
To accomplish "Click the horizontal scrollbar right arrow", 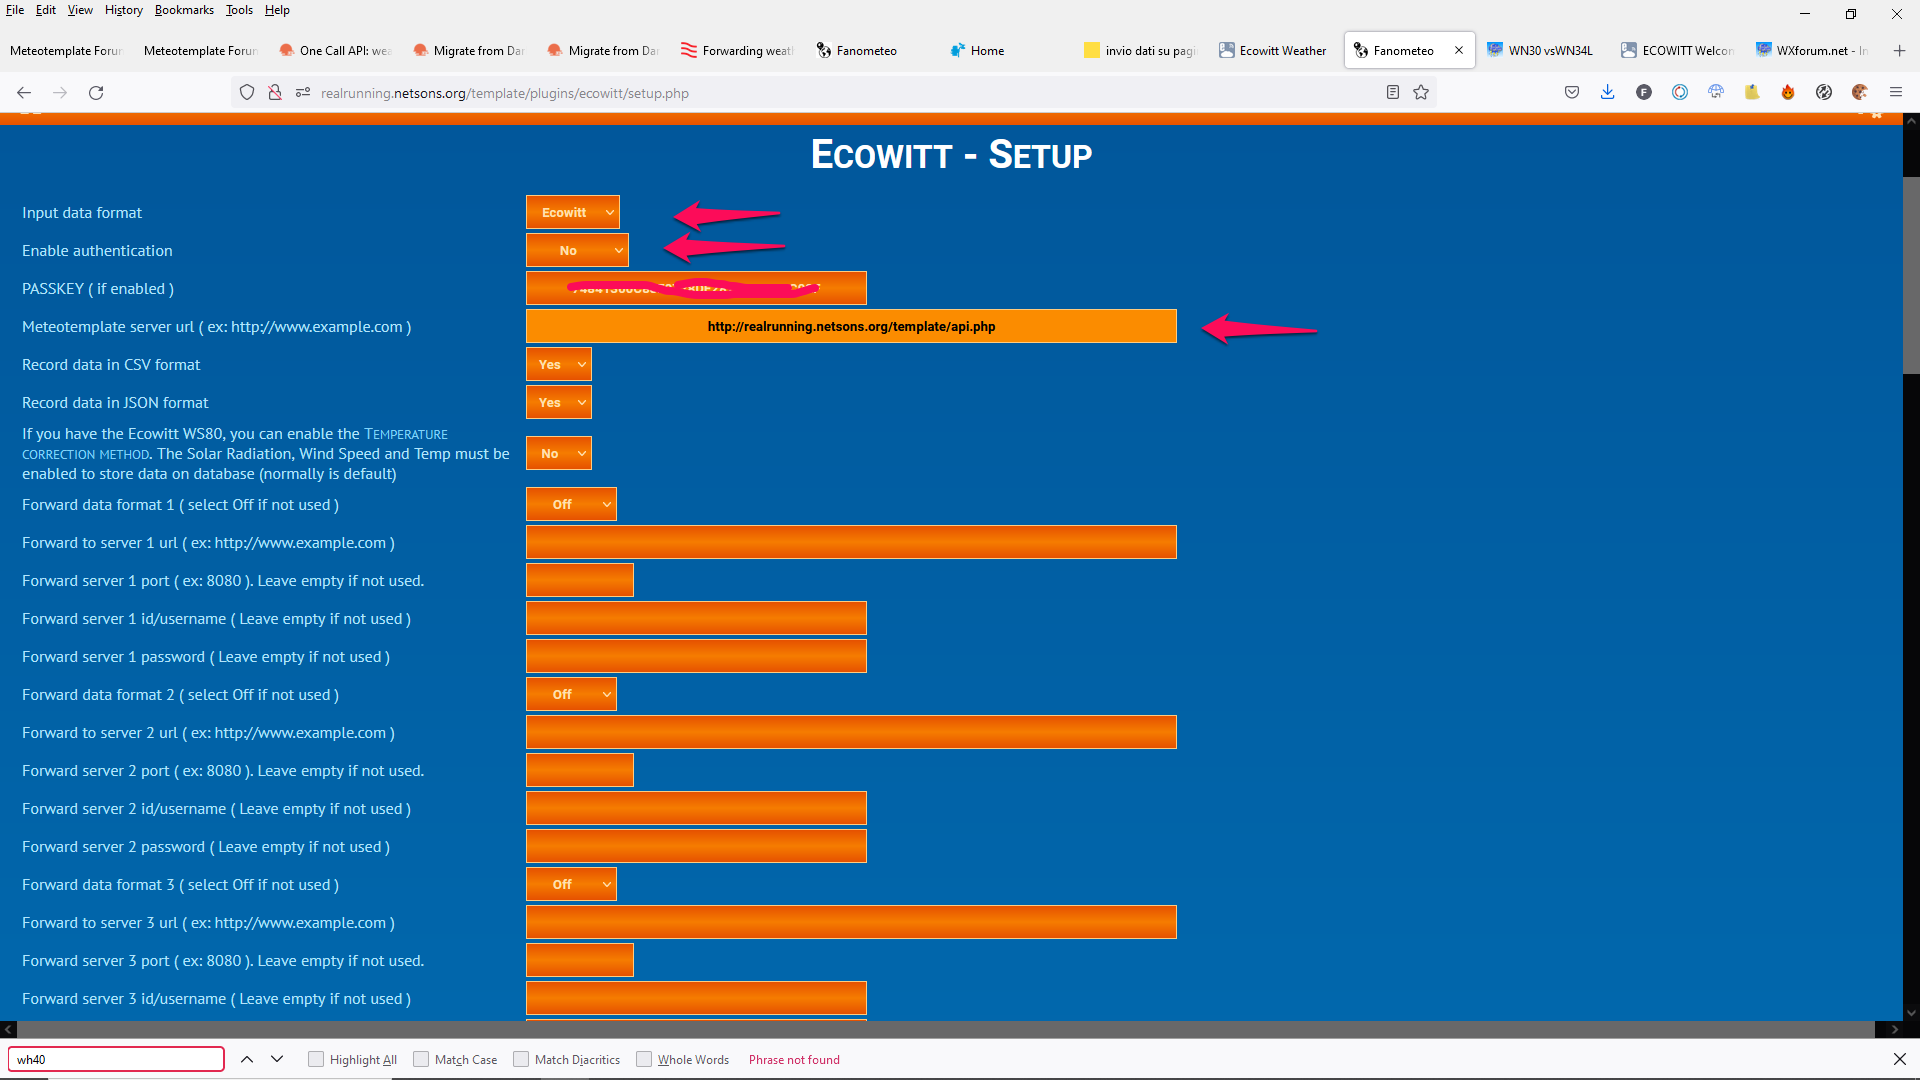I will point(1894,1029).
